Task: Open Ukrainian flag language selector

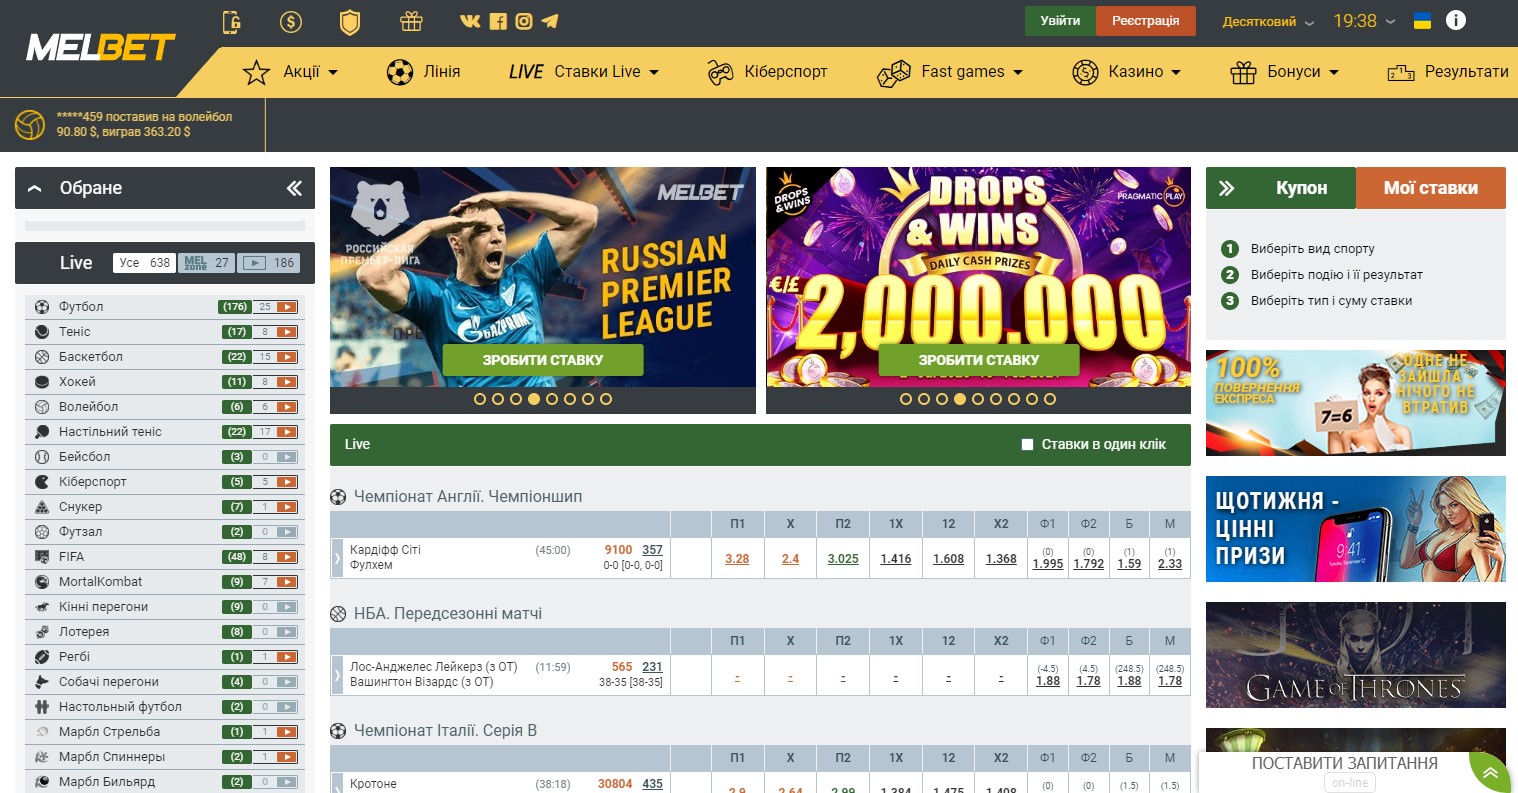Action: [1422, 21]
